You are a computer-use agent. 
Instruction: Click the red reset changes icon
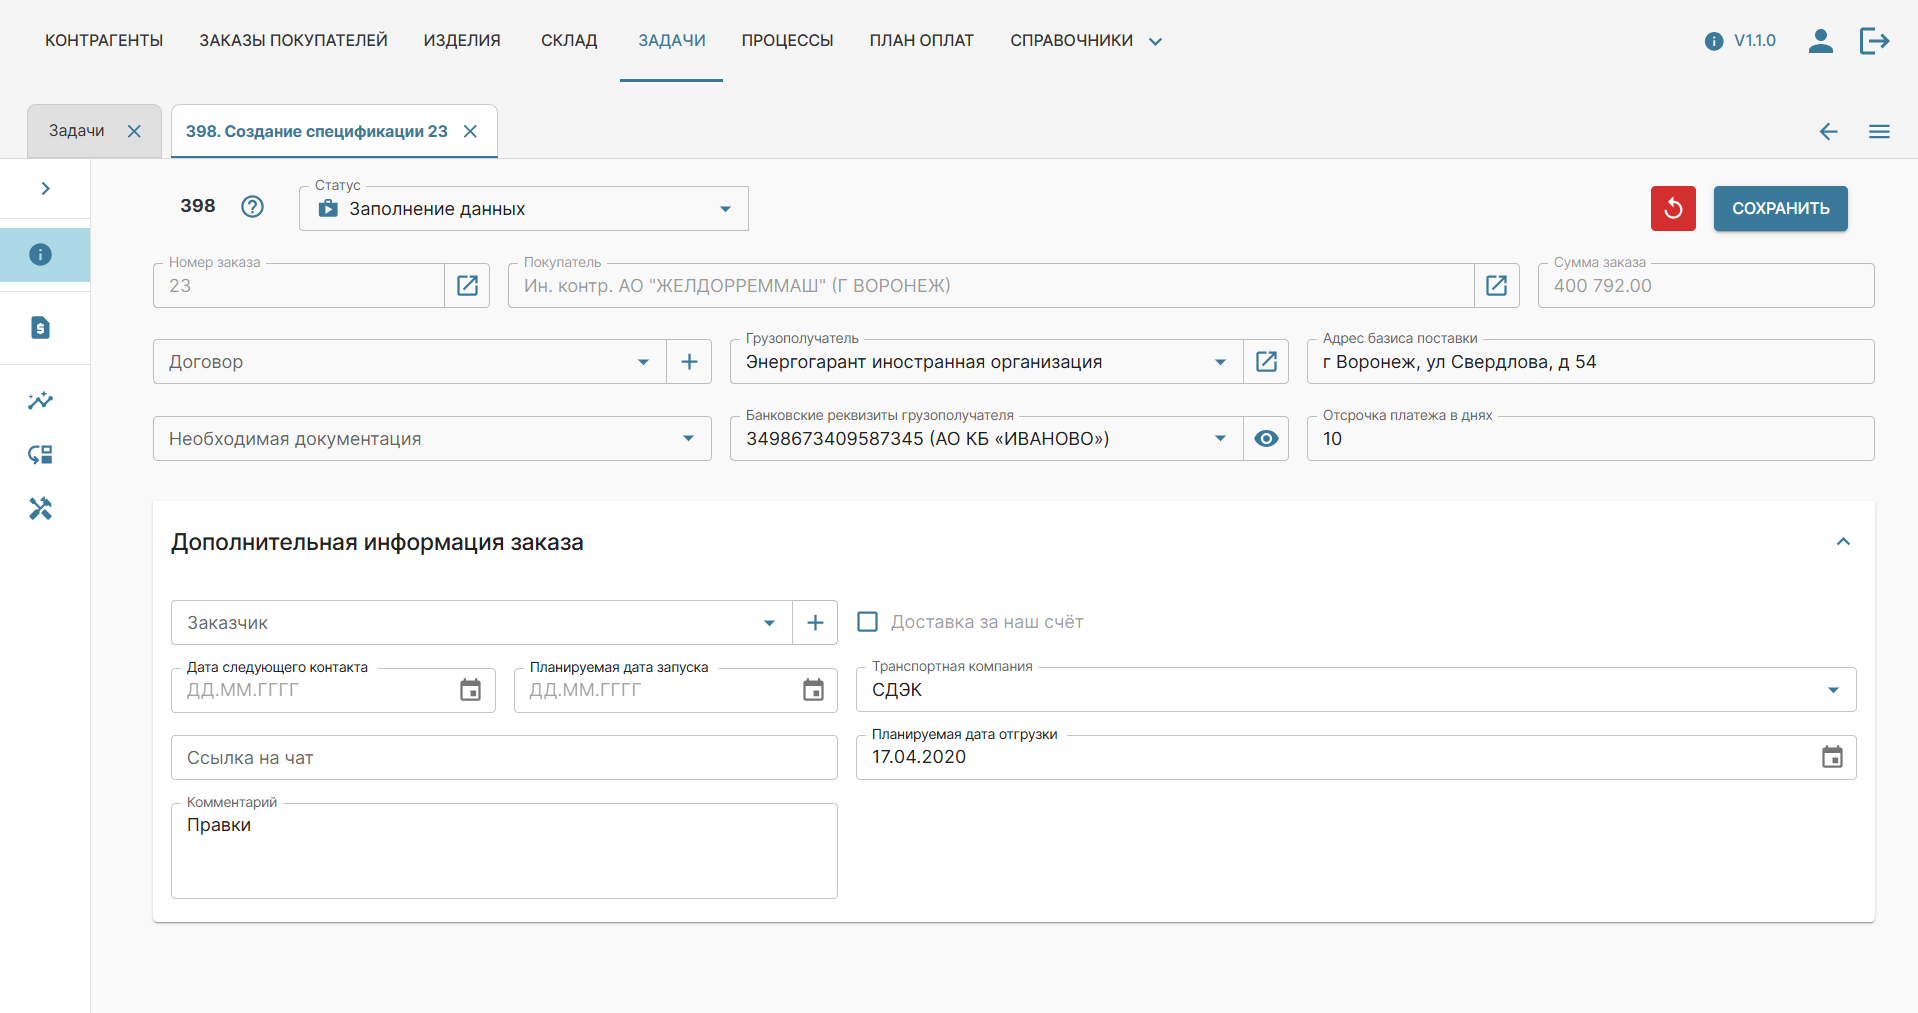point(1672,208)
